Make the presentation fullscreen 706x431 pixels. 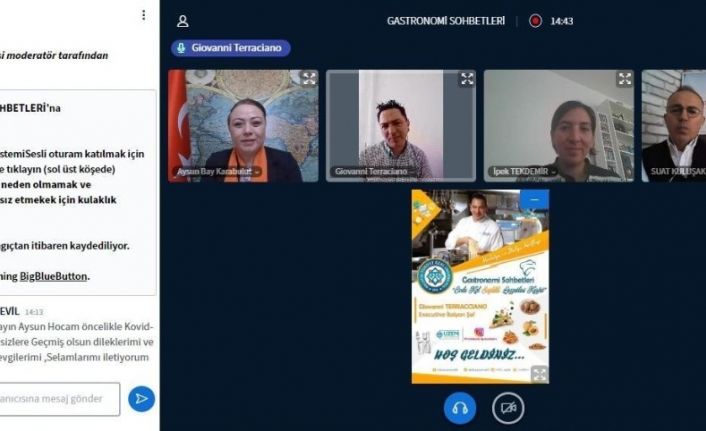(x=538, y=373)
